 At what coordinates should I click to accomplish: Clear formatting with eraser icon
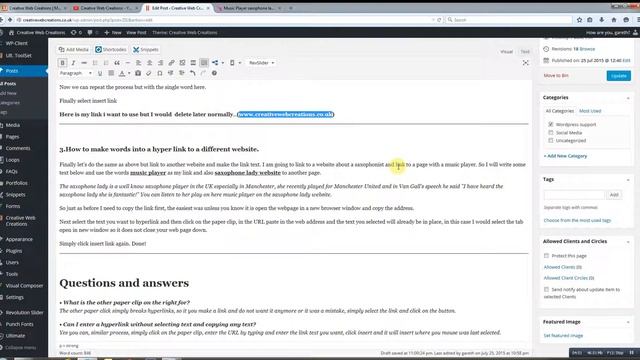(x=149, y=73)
